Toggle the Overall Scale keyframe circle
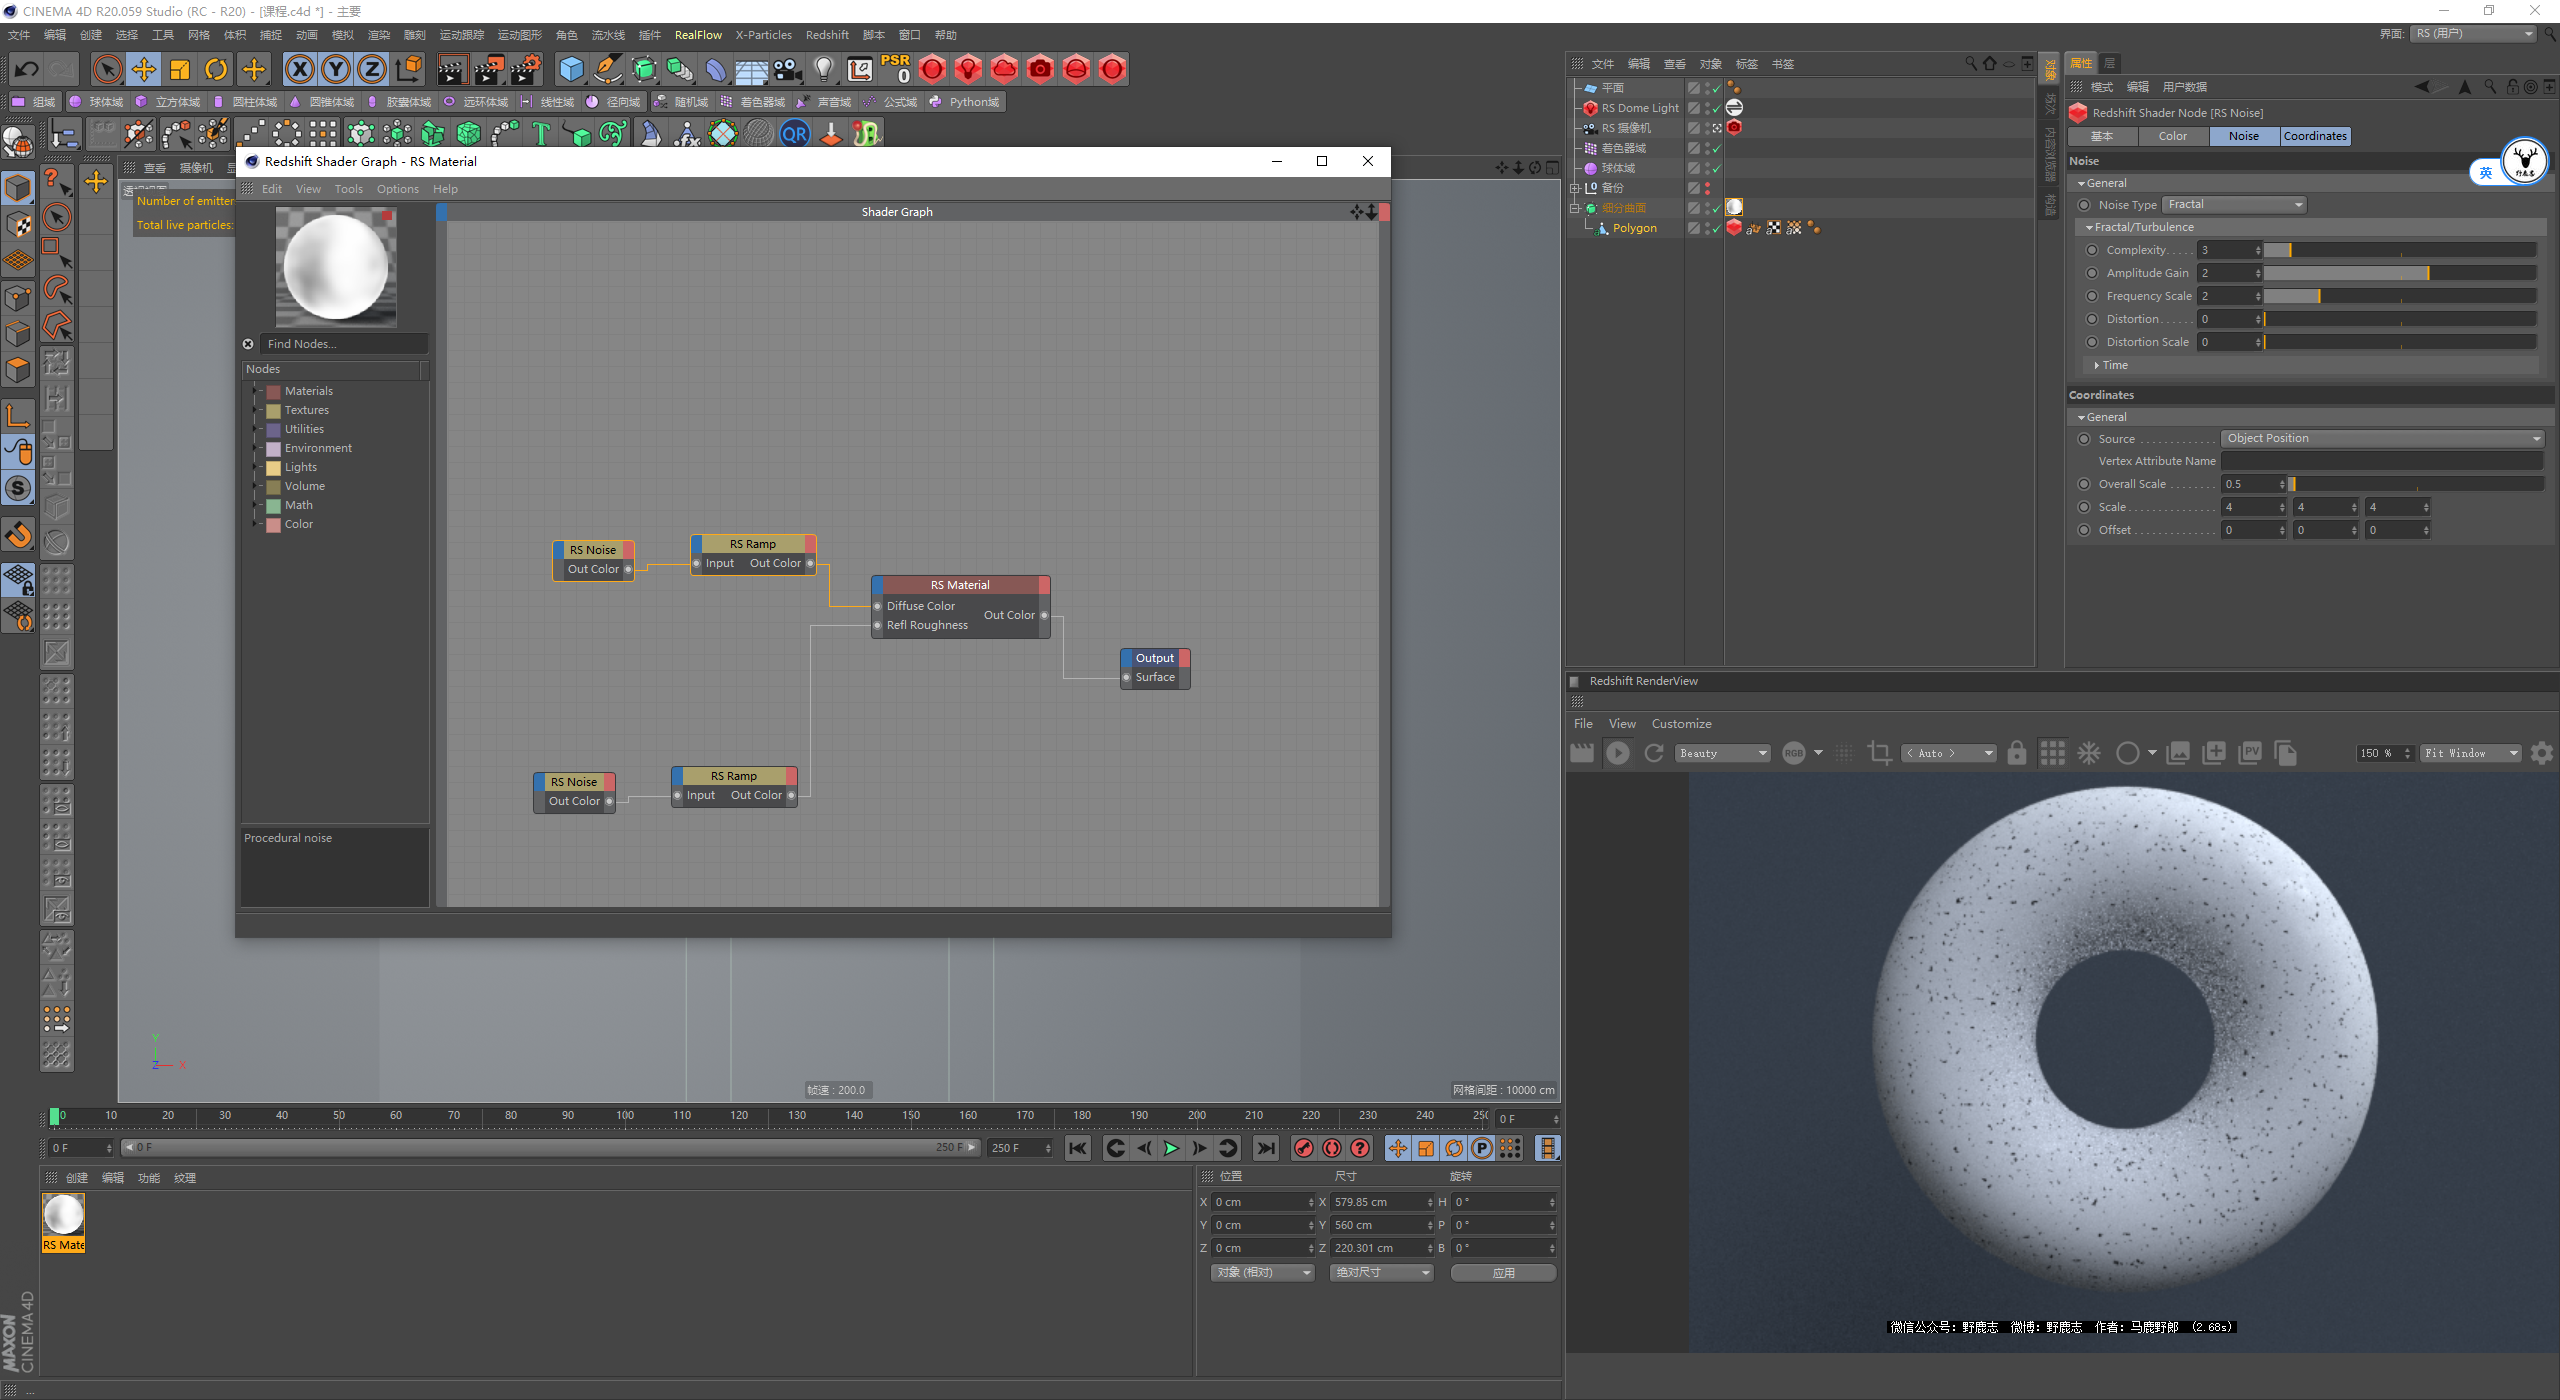Viewport: 2560px width, 1400px height. [x=2084, y=484]
